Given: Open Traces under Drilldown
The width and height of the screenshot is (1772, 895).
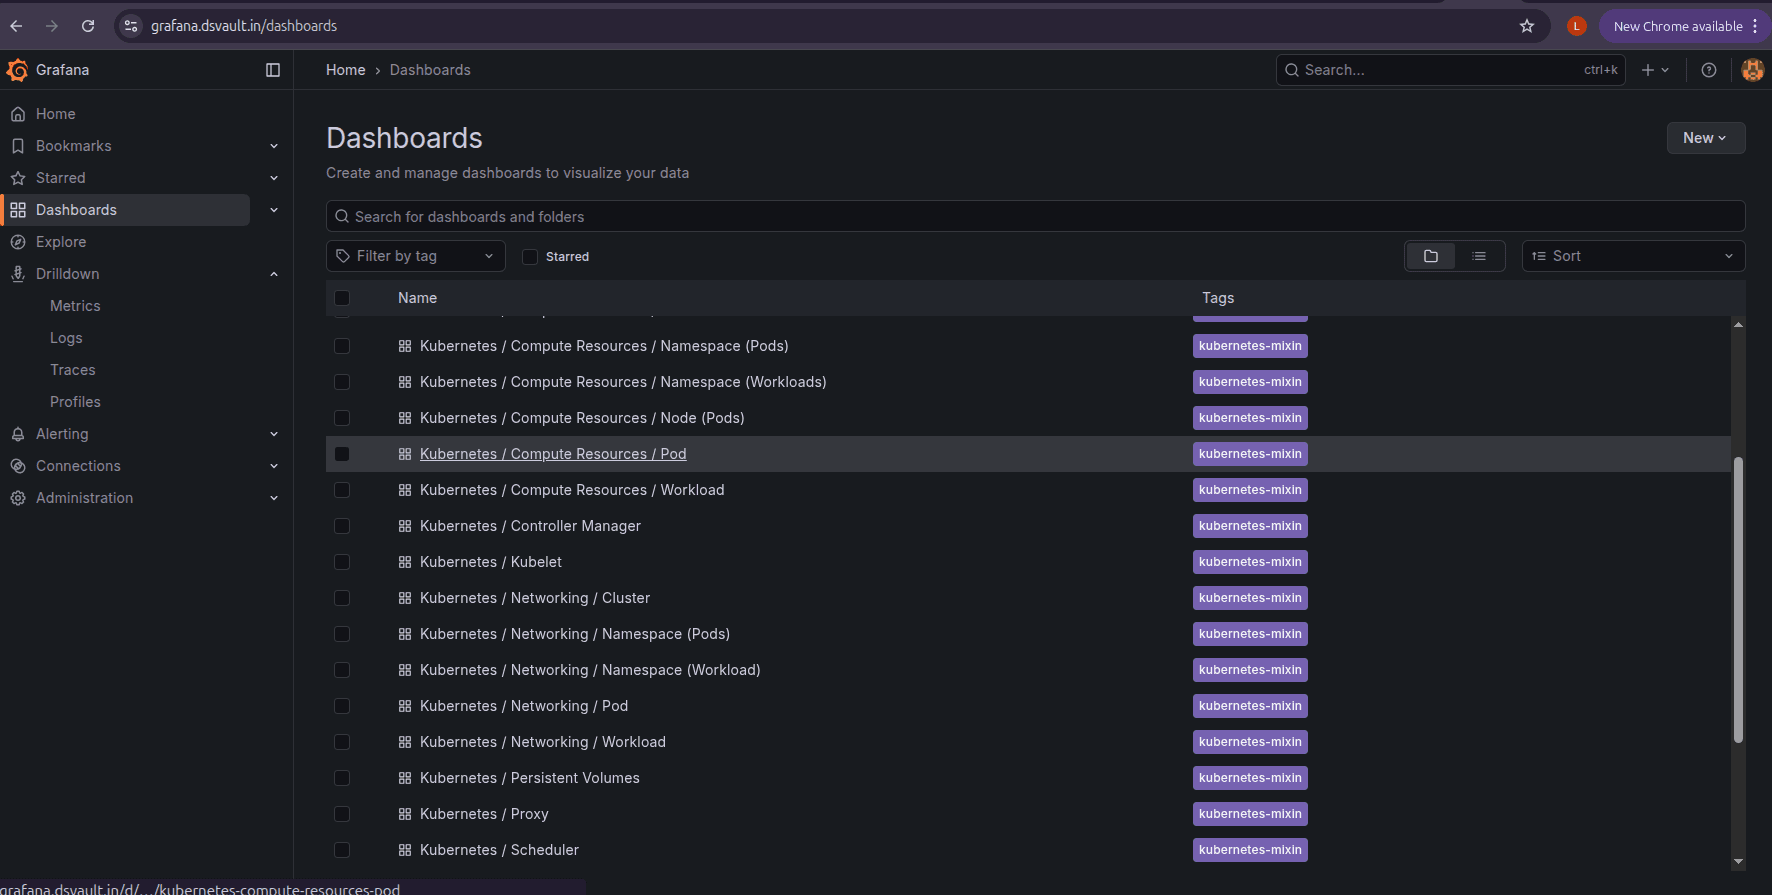Looking at the screenshot, I should (x=73, y=370).
